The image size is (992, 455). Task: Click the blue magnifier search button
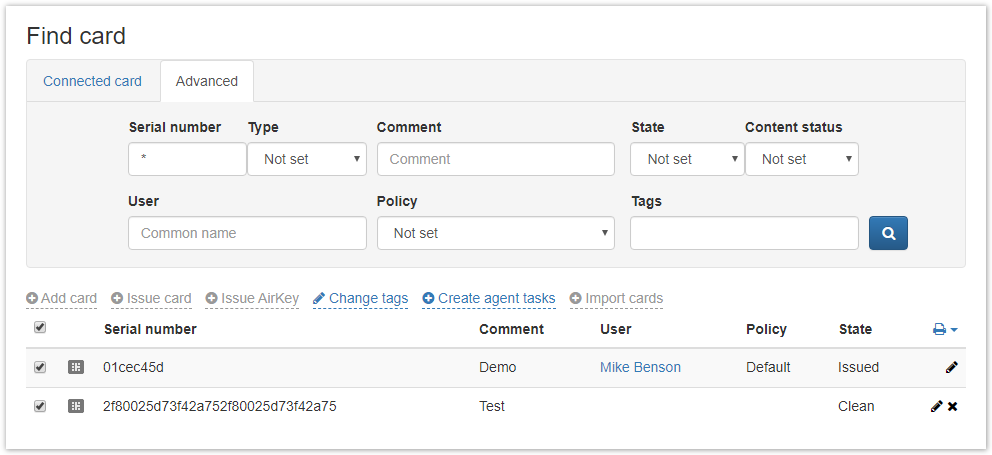(888, 233)
